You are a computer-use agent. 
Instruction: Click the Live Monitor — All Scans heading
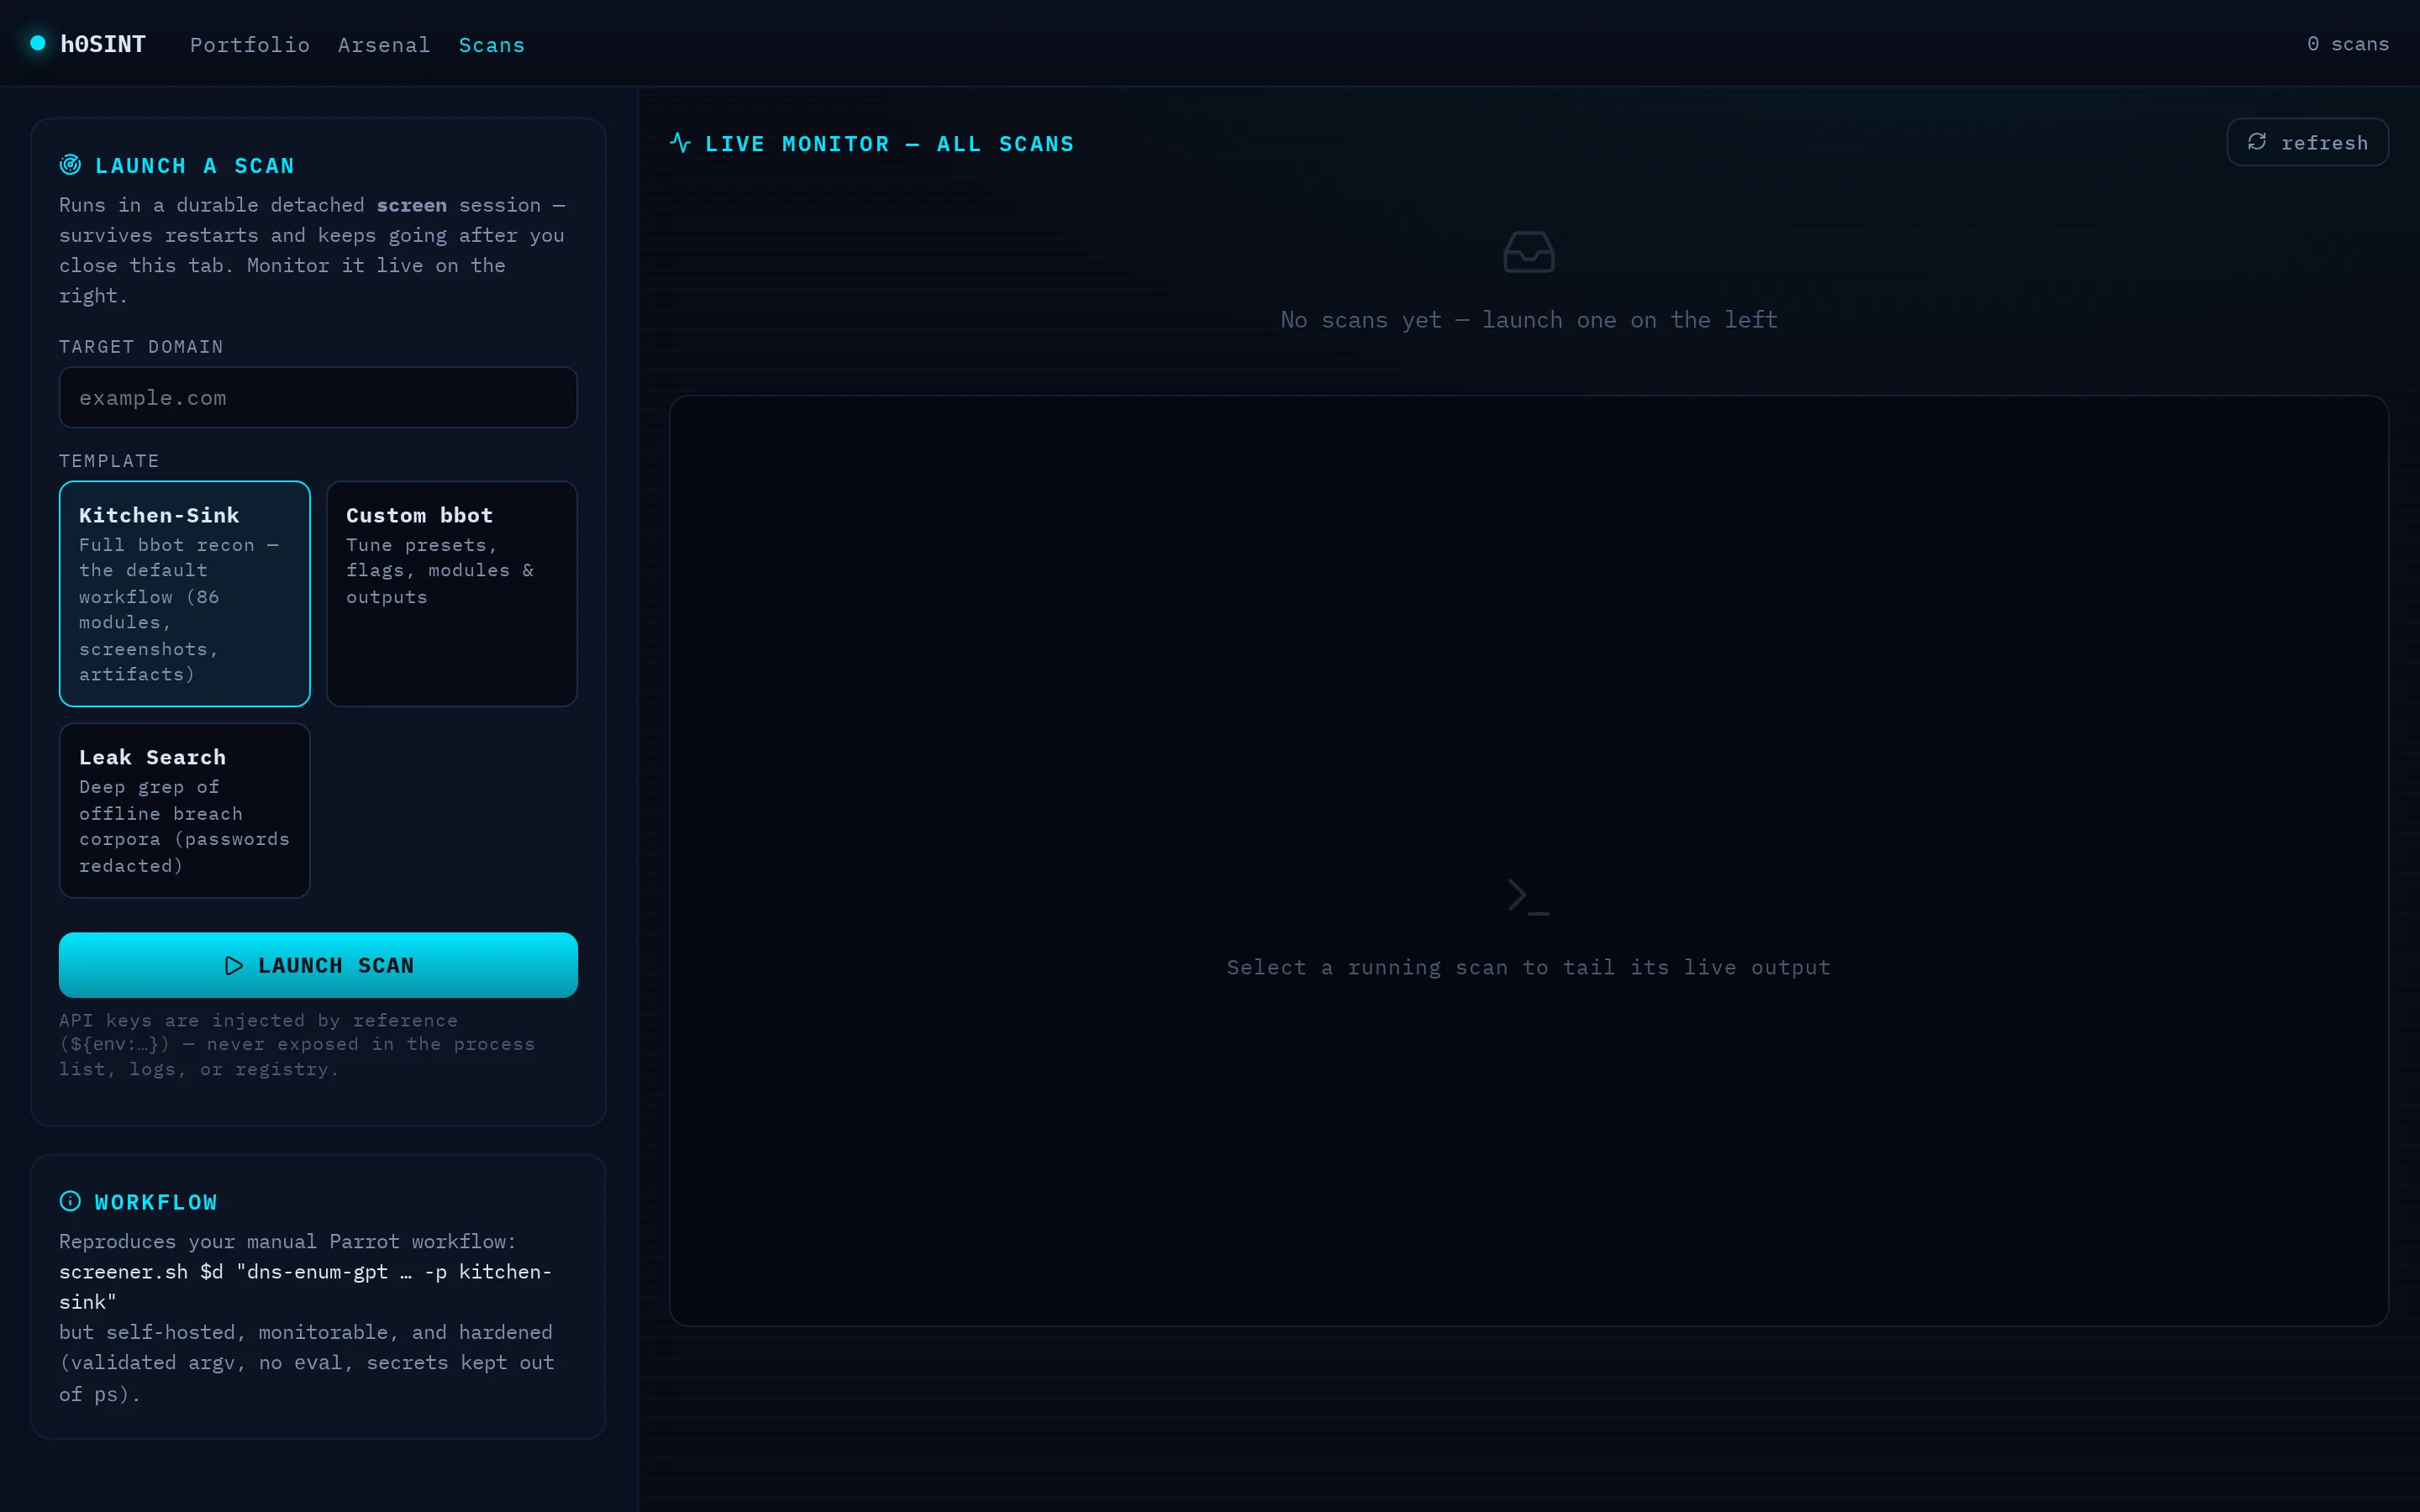click(x=890, y=144)
